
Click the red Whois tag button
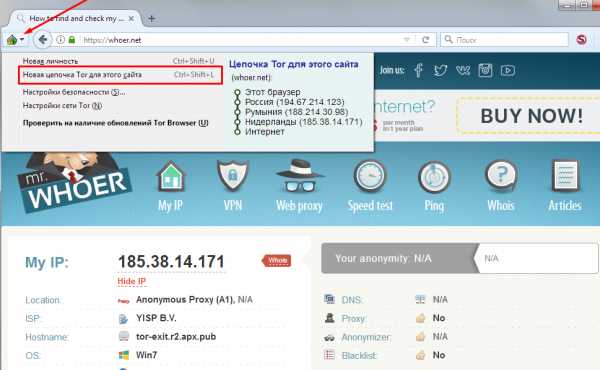click(x=277, y=261)
